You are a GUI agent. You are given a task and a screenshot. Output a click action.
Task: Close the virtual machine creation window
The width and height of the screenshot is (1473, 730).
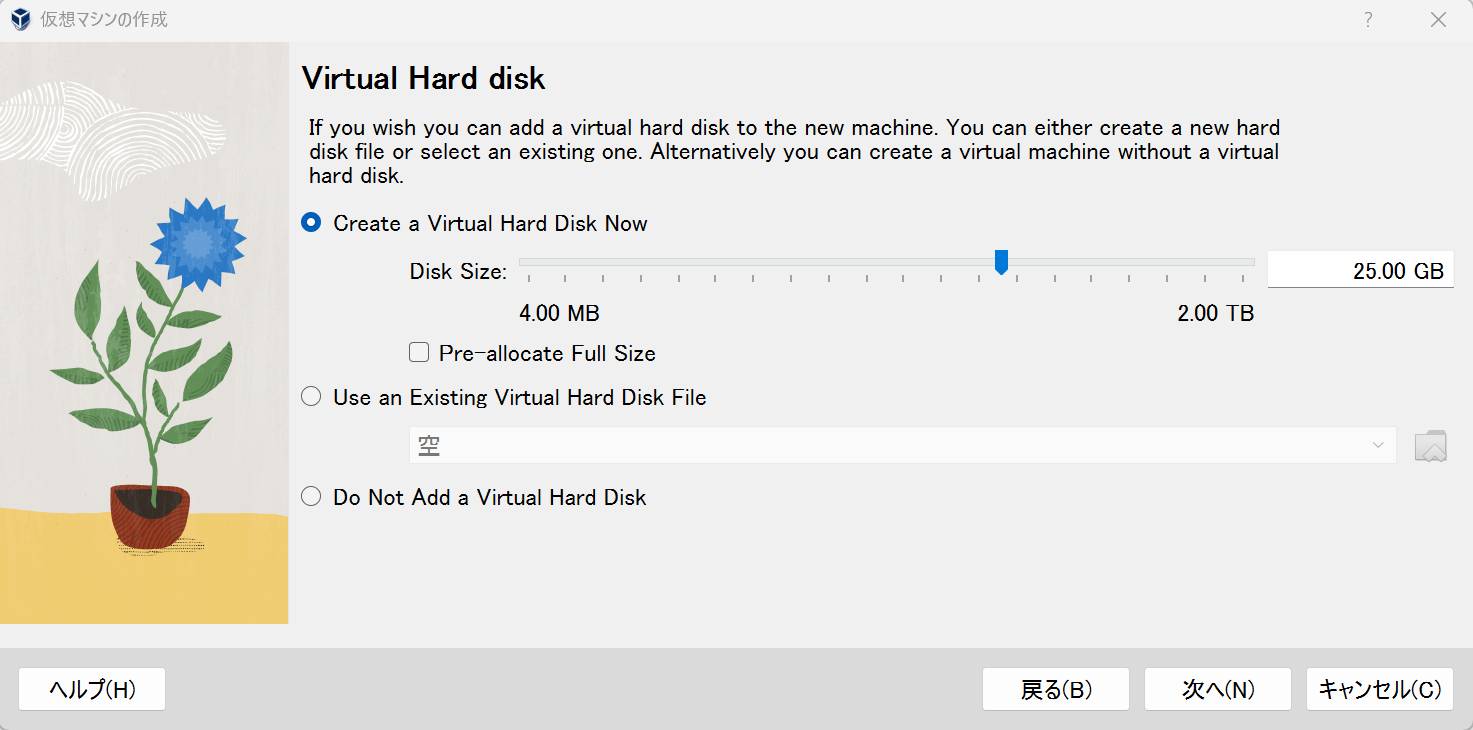(1438, 20)
